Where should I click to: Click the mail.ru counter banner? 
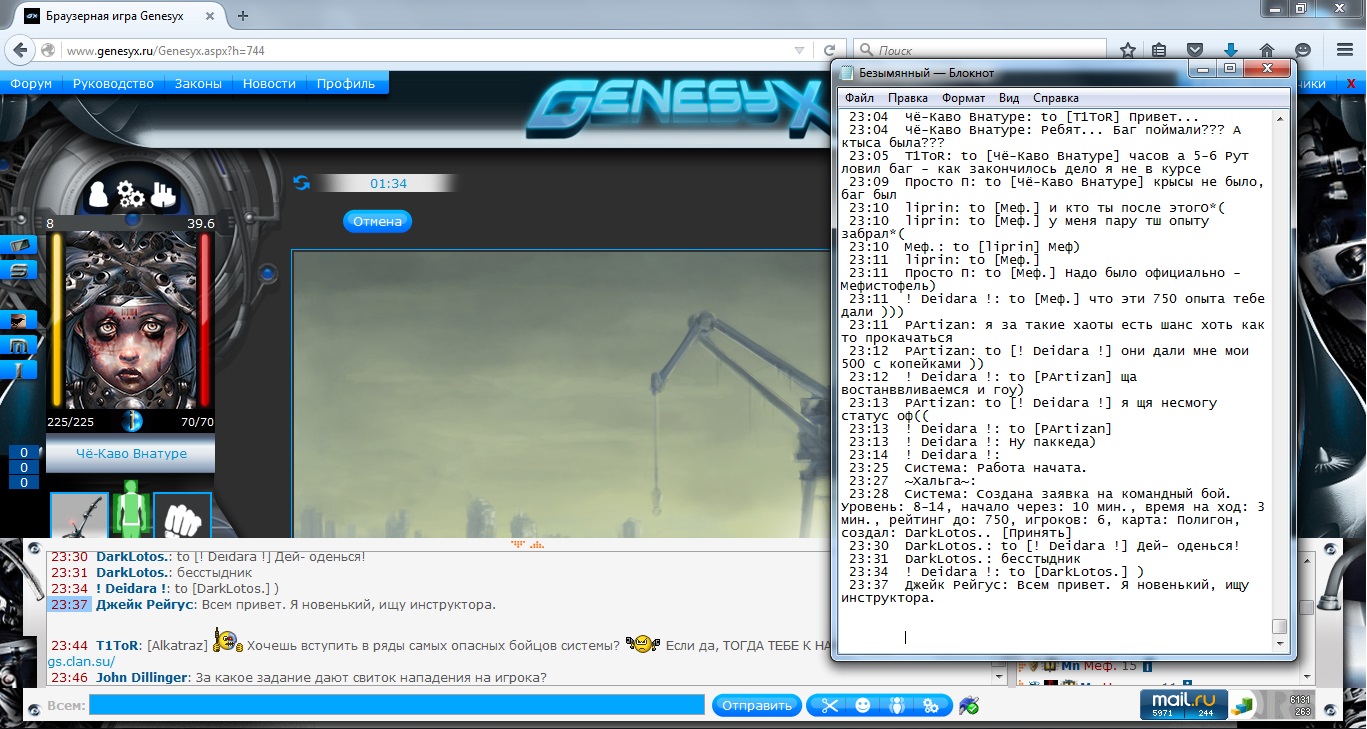tap(1182, 704)
